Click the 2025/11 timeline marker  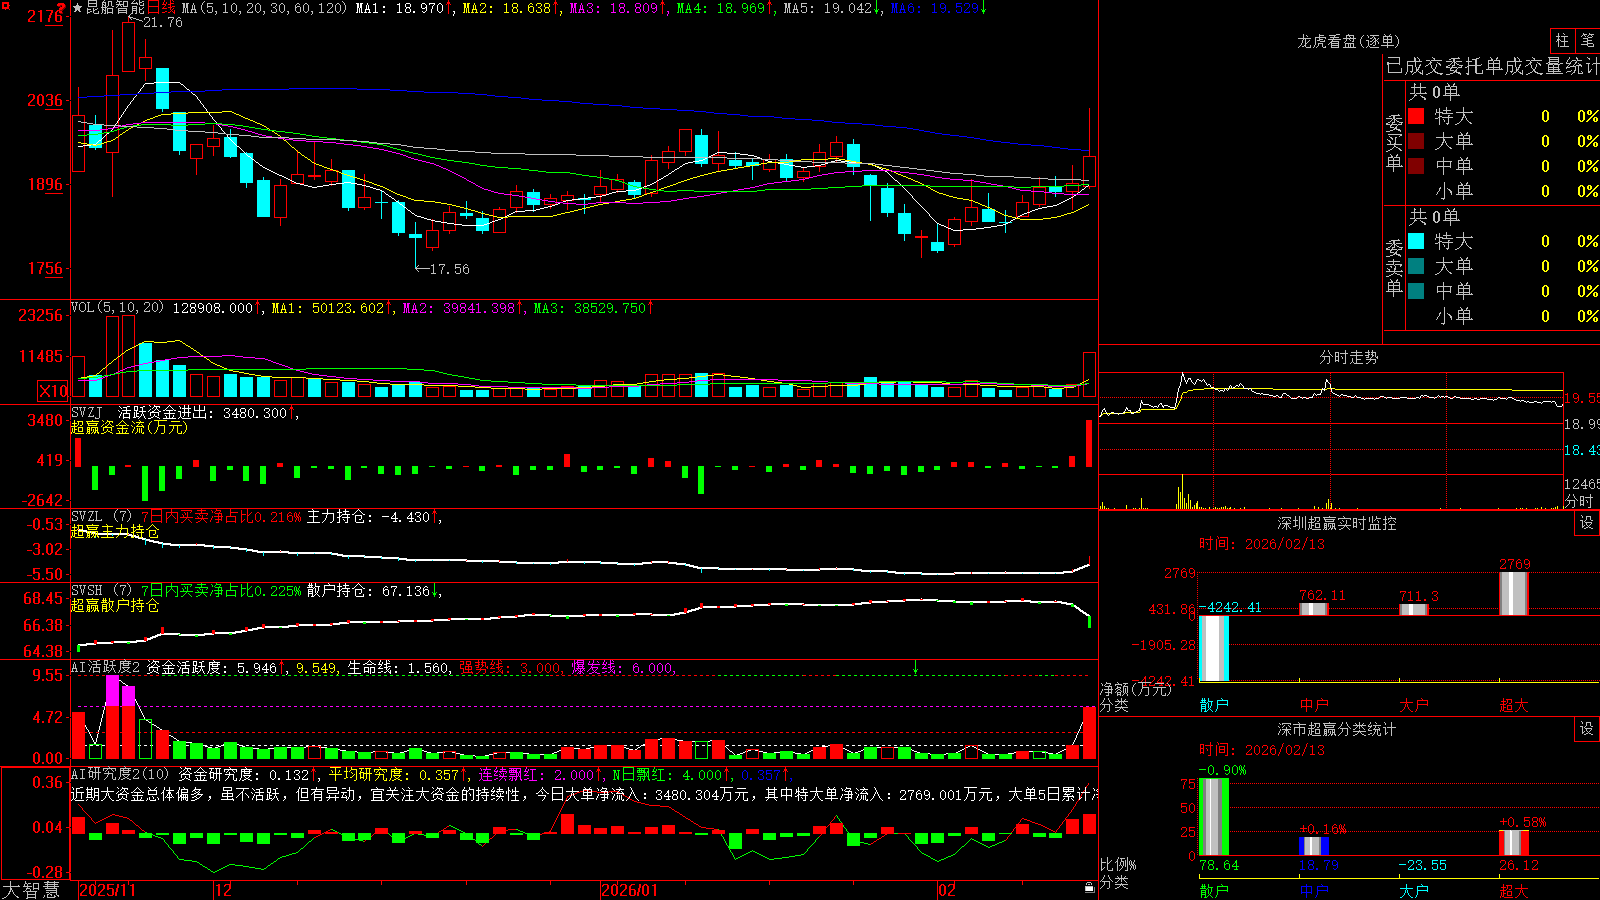(x=107, y=890)
